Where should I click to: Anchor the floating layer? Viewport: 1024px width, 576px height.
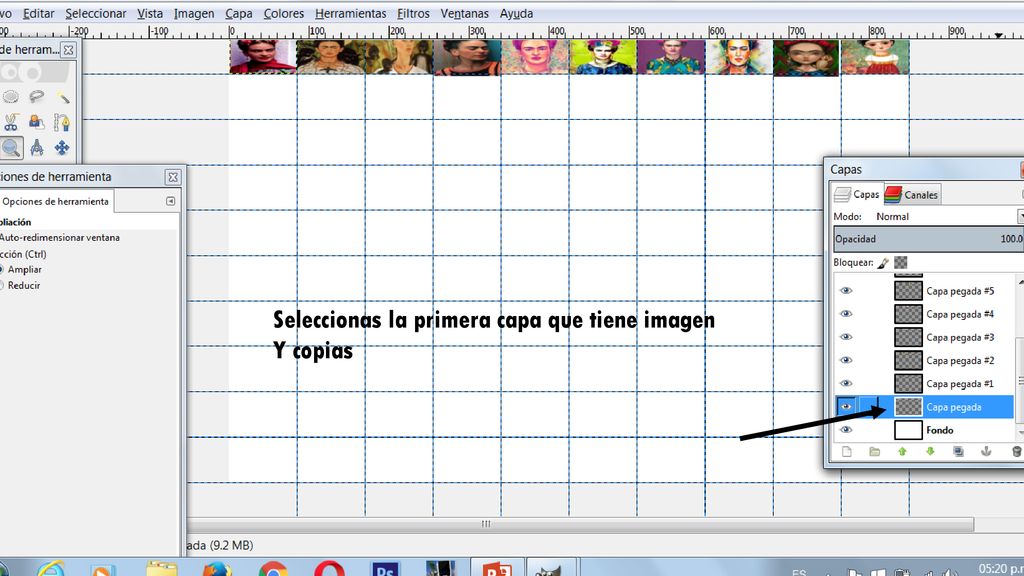coord(986,451)
